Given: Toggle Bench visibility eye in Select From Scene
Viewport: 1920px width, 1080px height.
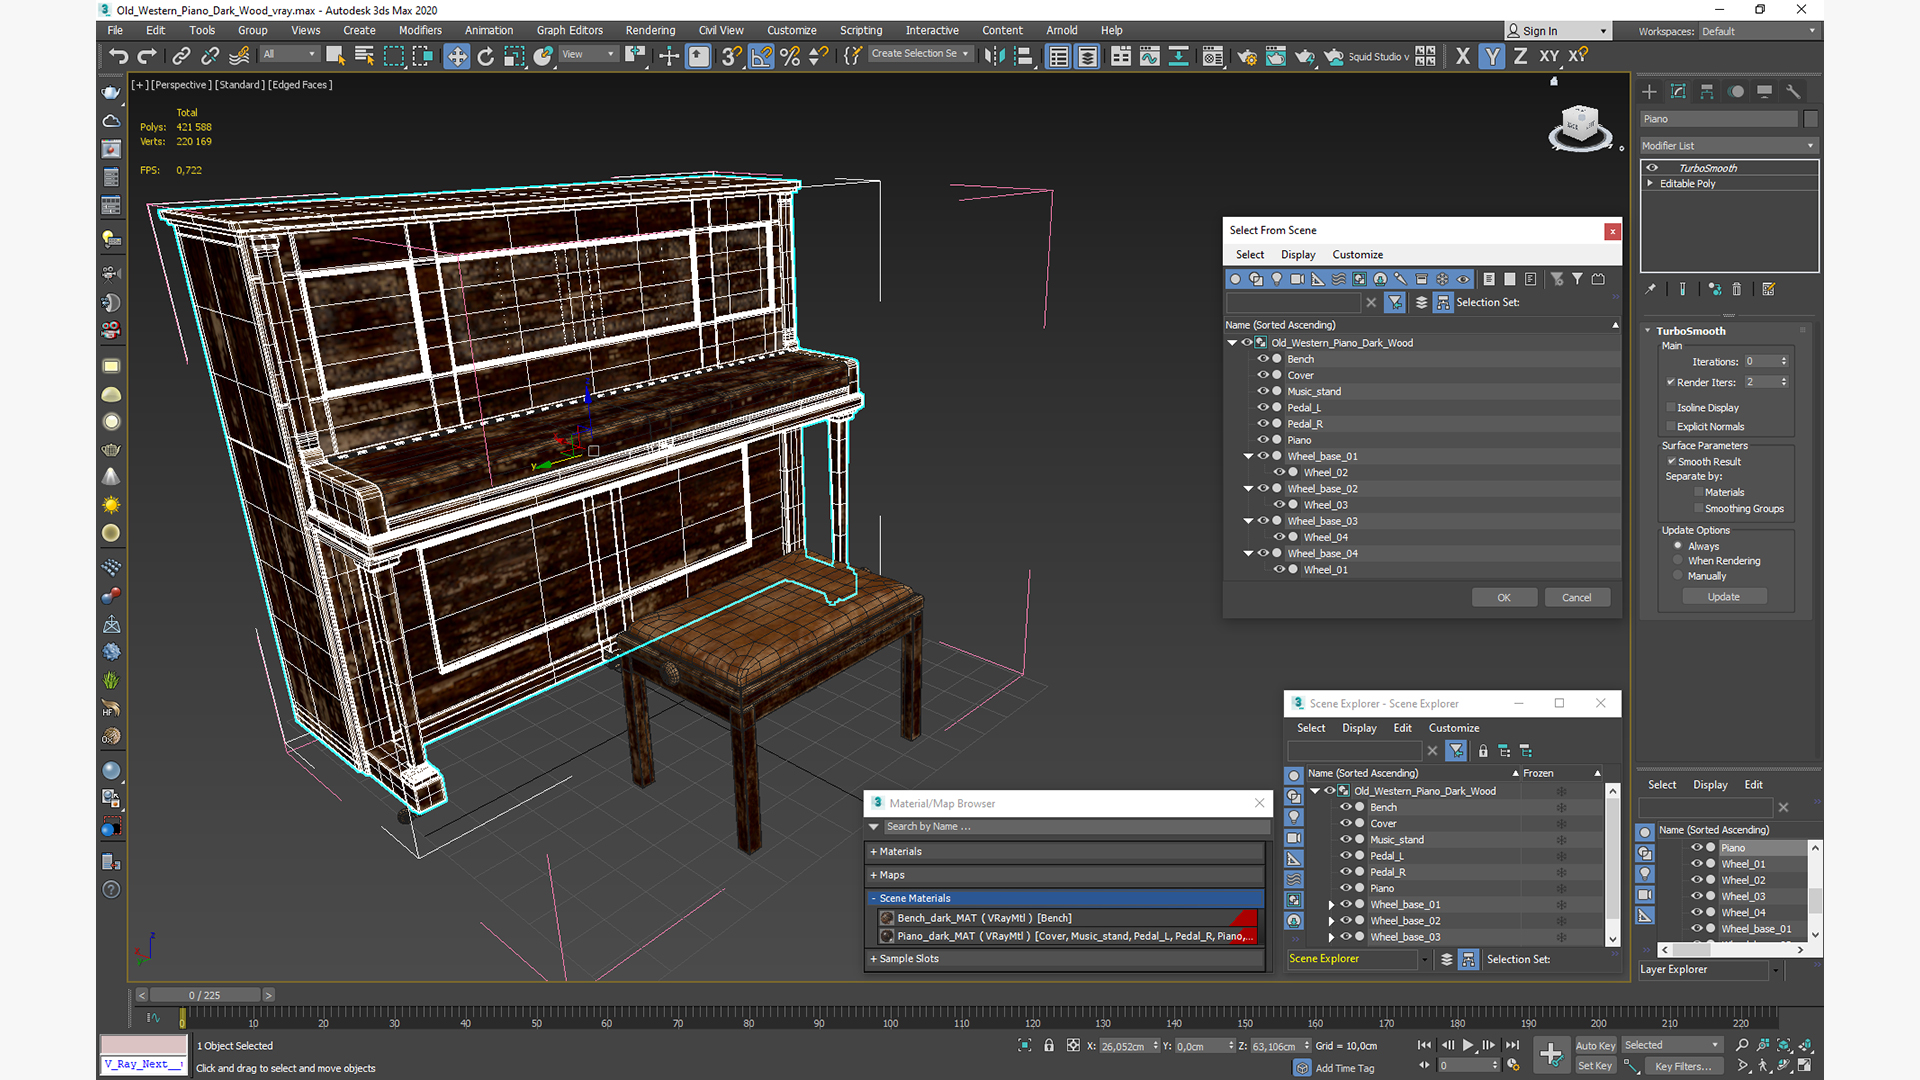Looking at the screenshot, I should [1263, 359].
